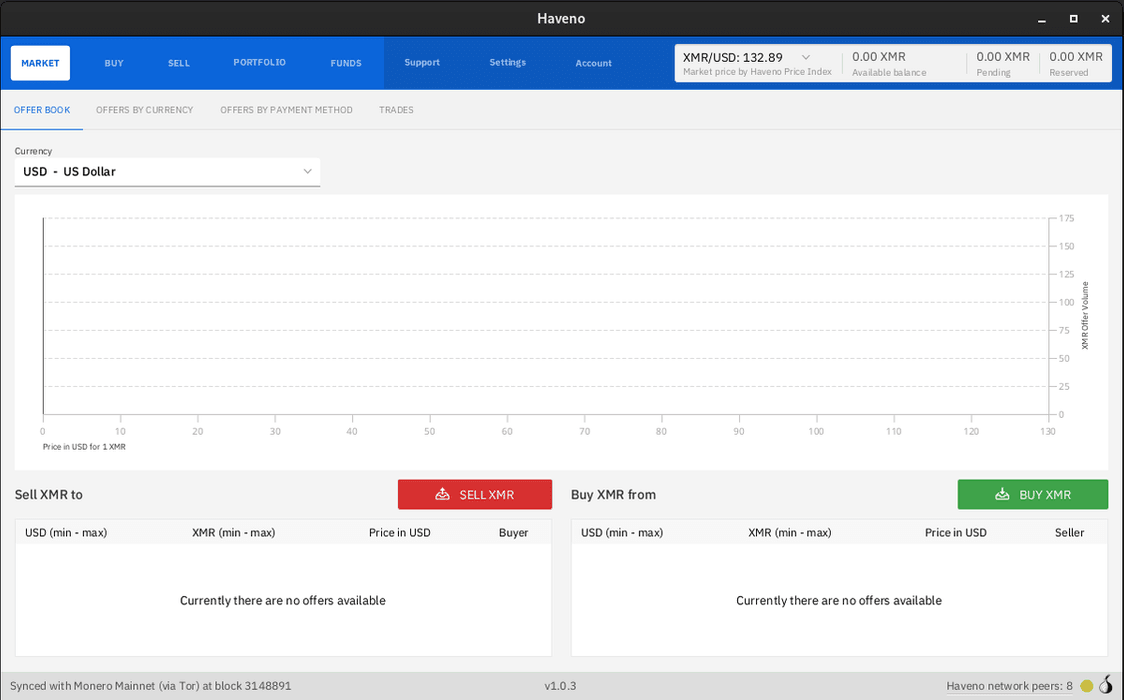Sort buy offers by XMR (min - max)

click(x=790, y=532)
